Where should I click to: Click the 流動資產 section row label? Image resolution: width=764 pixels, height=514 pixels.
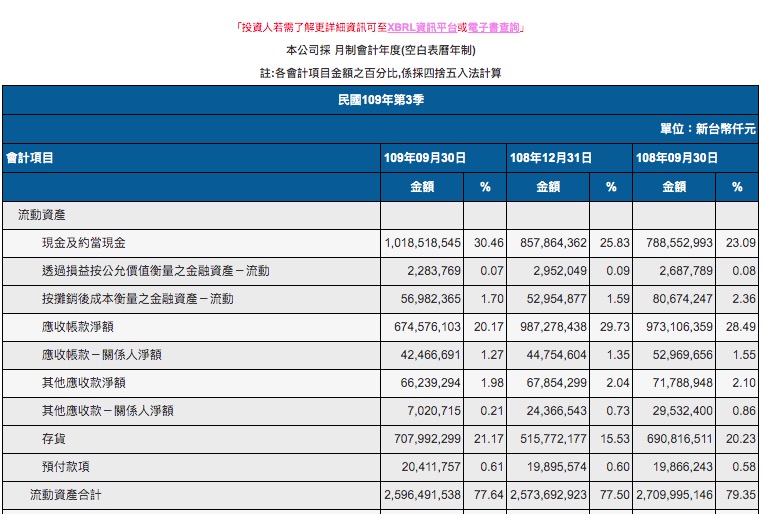click(41, 215)
